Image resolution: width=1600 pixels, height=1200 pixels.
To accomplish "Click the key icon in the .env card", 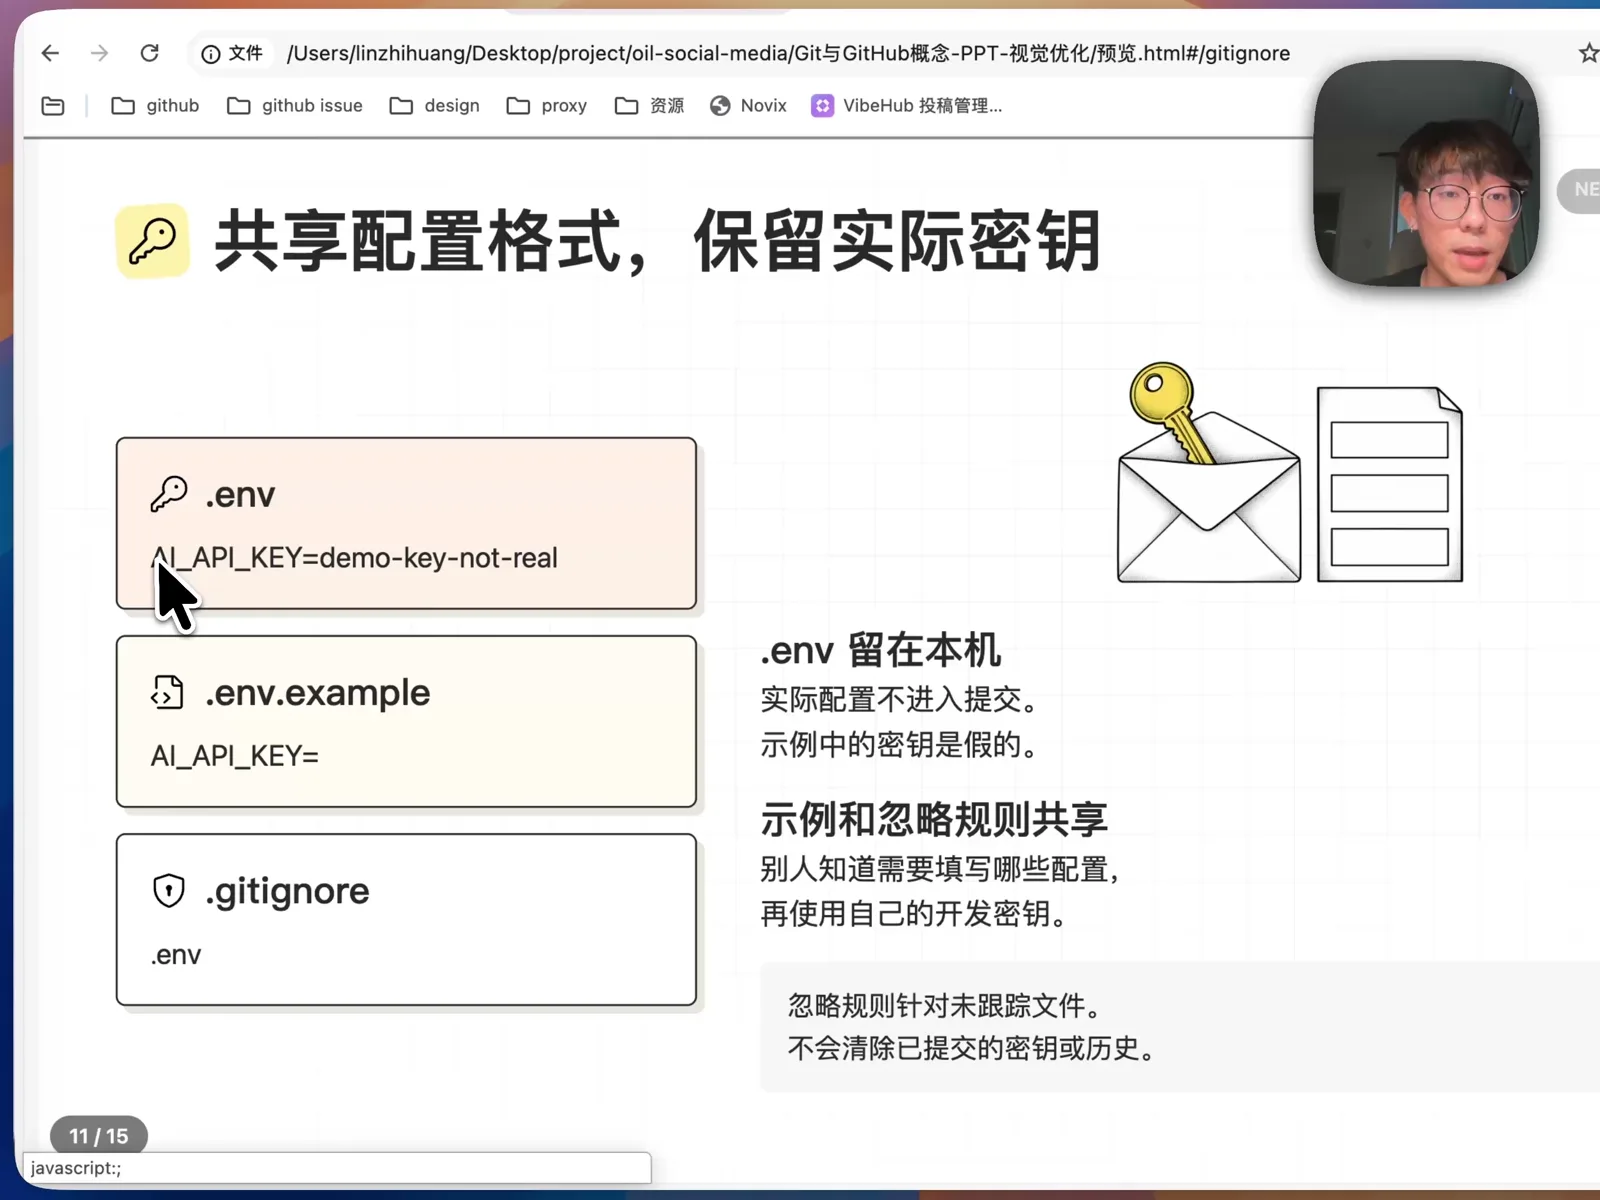I will coord(168,494).
